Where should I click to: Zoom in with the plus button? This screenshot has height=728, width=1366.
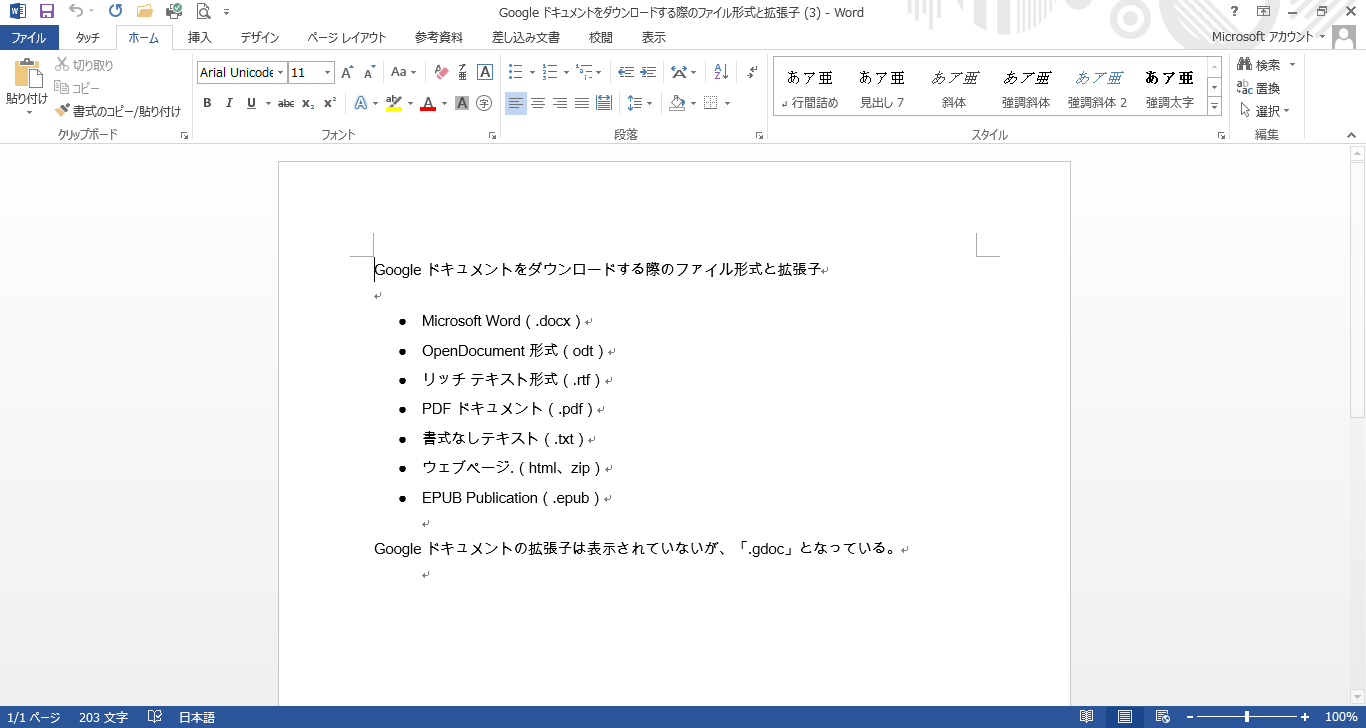coord(1305,717)
